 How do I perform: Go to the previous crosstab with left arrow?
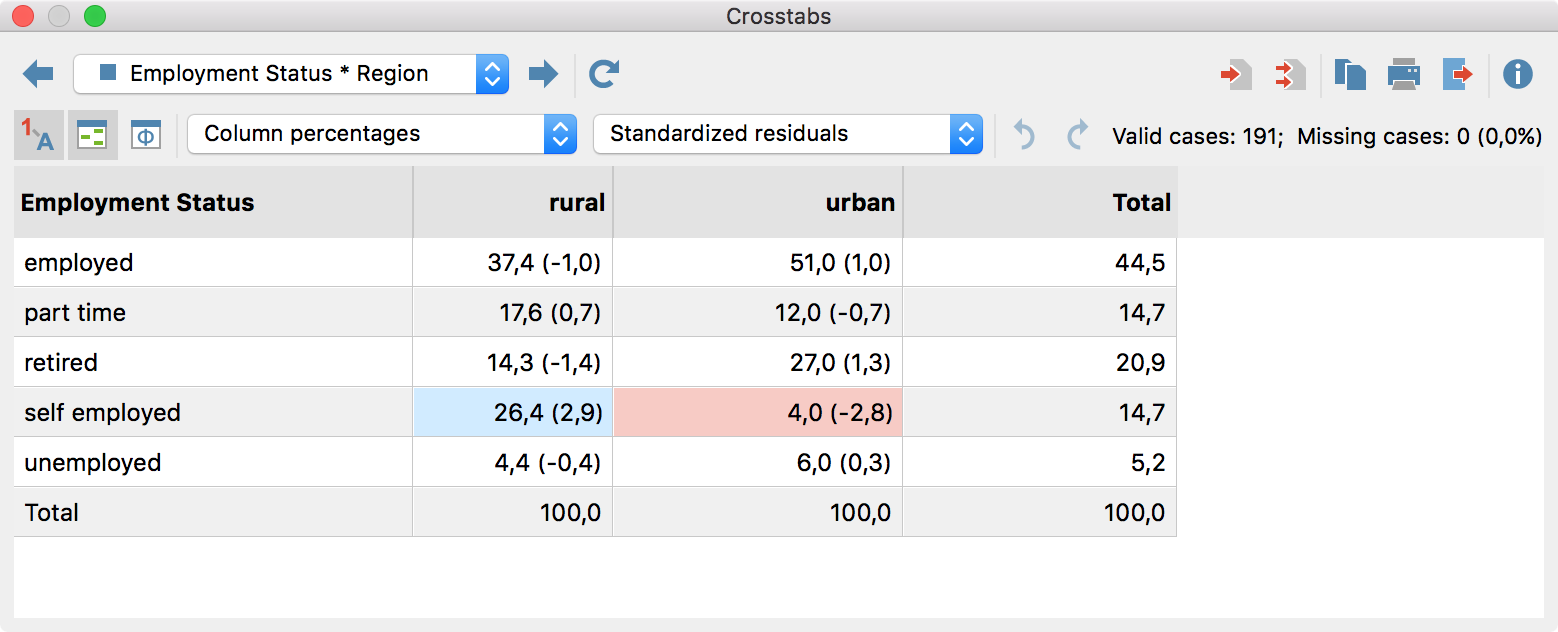[38, 74]
